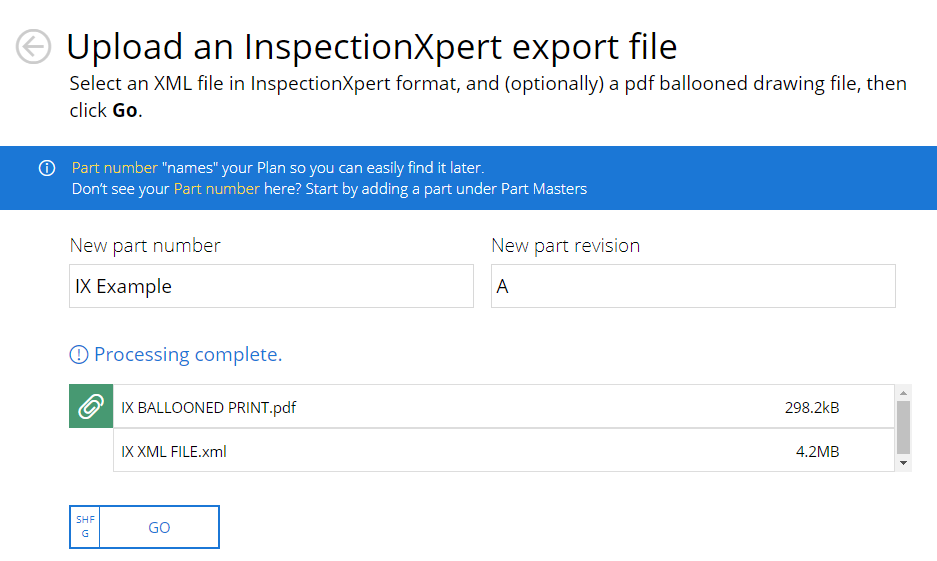
Task: Click the SHF G shortcut badge
Action: (85, 527)
